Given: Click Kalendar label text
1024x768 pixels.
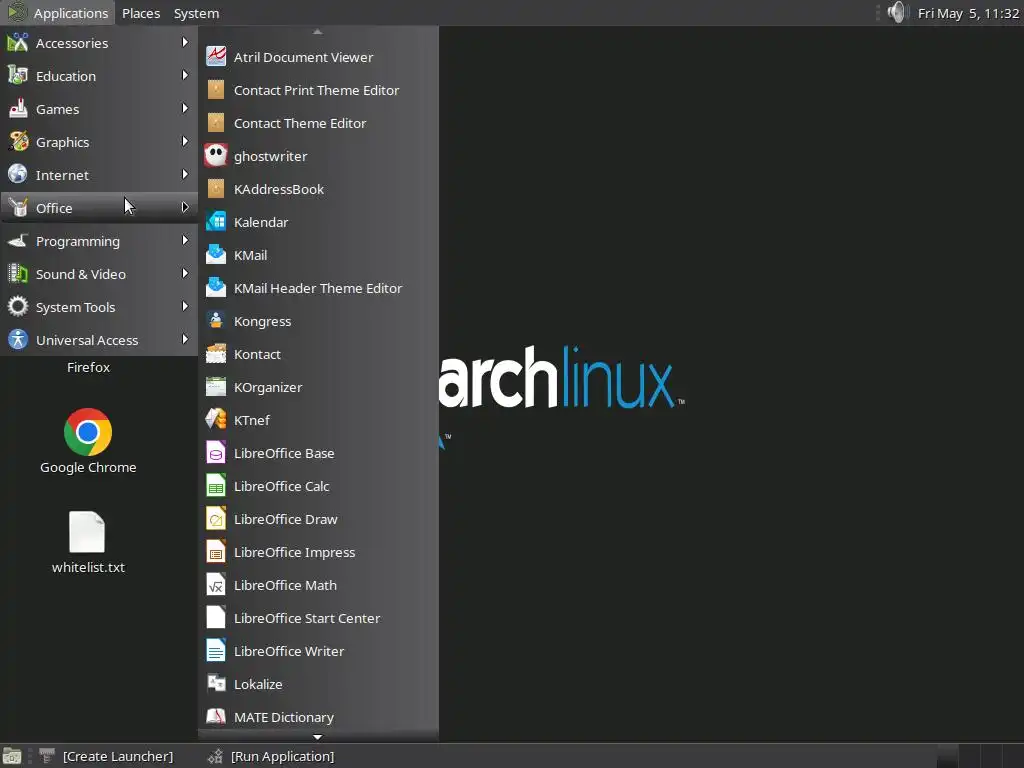Looking at the screenshot, I should coord(261,222).
